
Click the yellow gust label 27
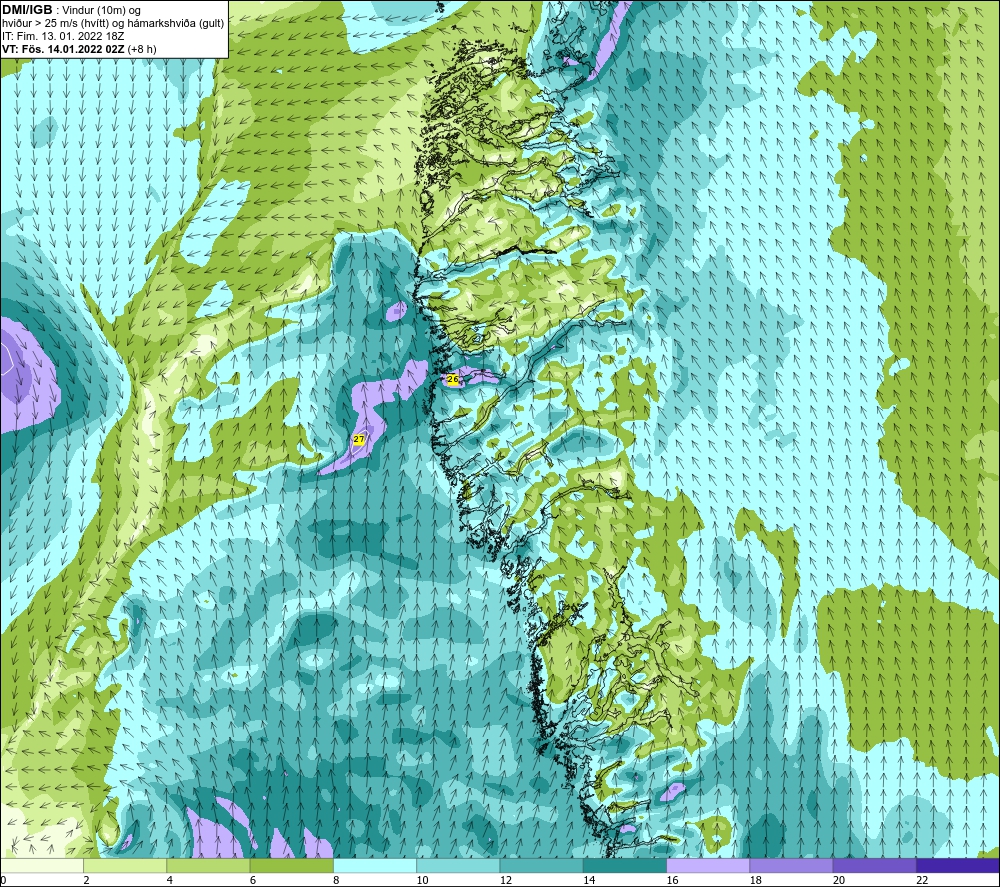point(358,439)
